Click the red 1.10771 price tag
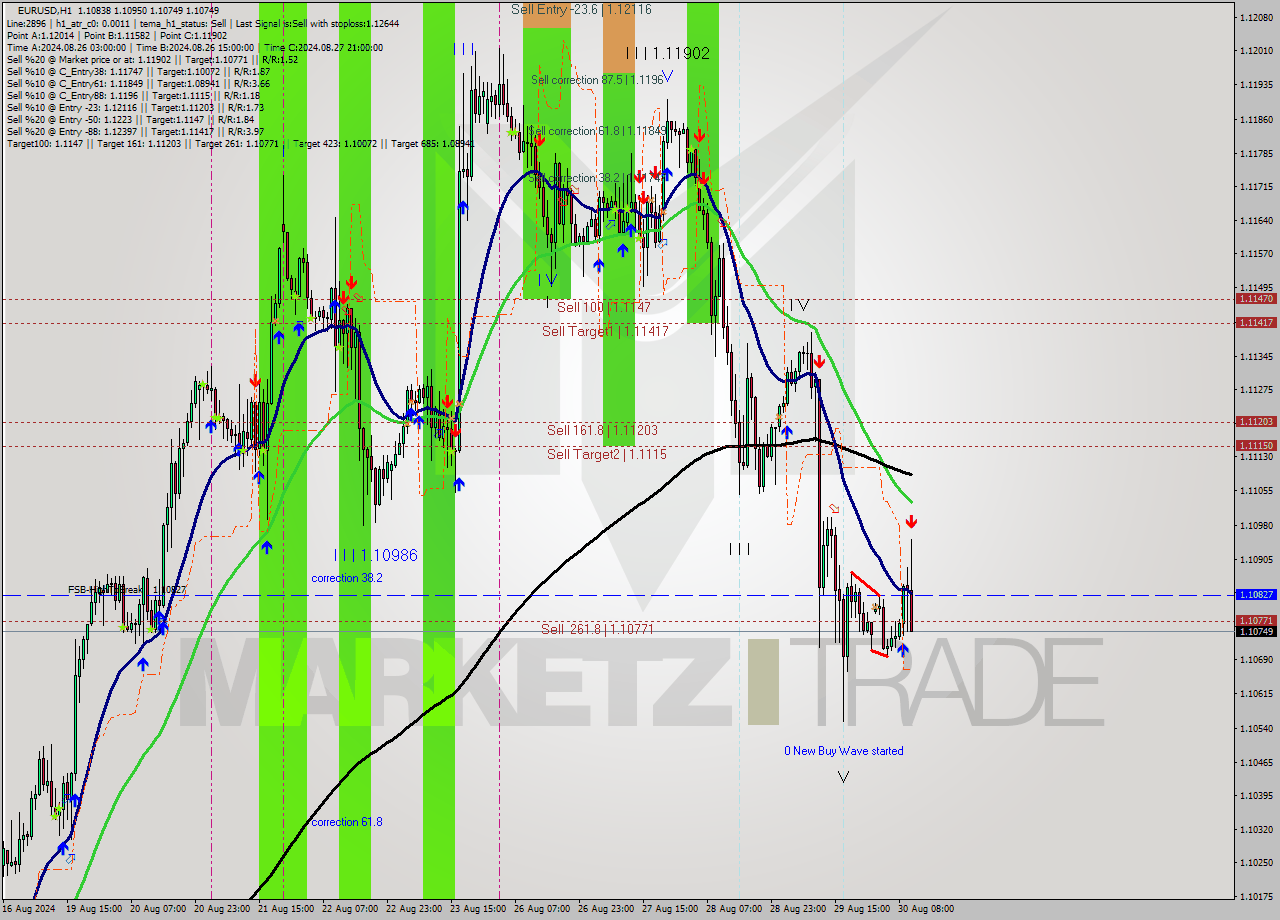The width and height of the screenshot is (1280, 920). (x=1256, y=620)
